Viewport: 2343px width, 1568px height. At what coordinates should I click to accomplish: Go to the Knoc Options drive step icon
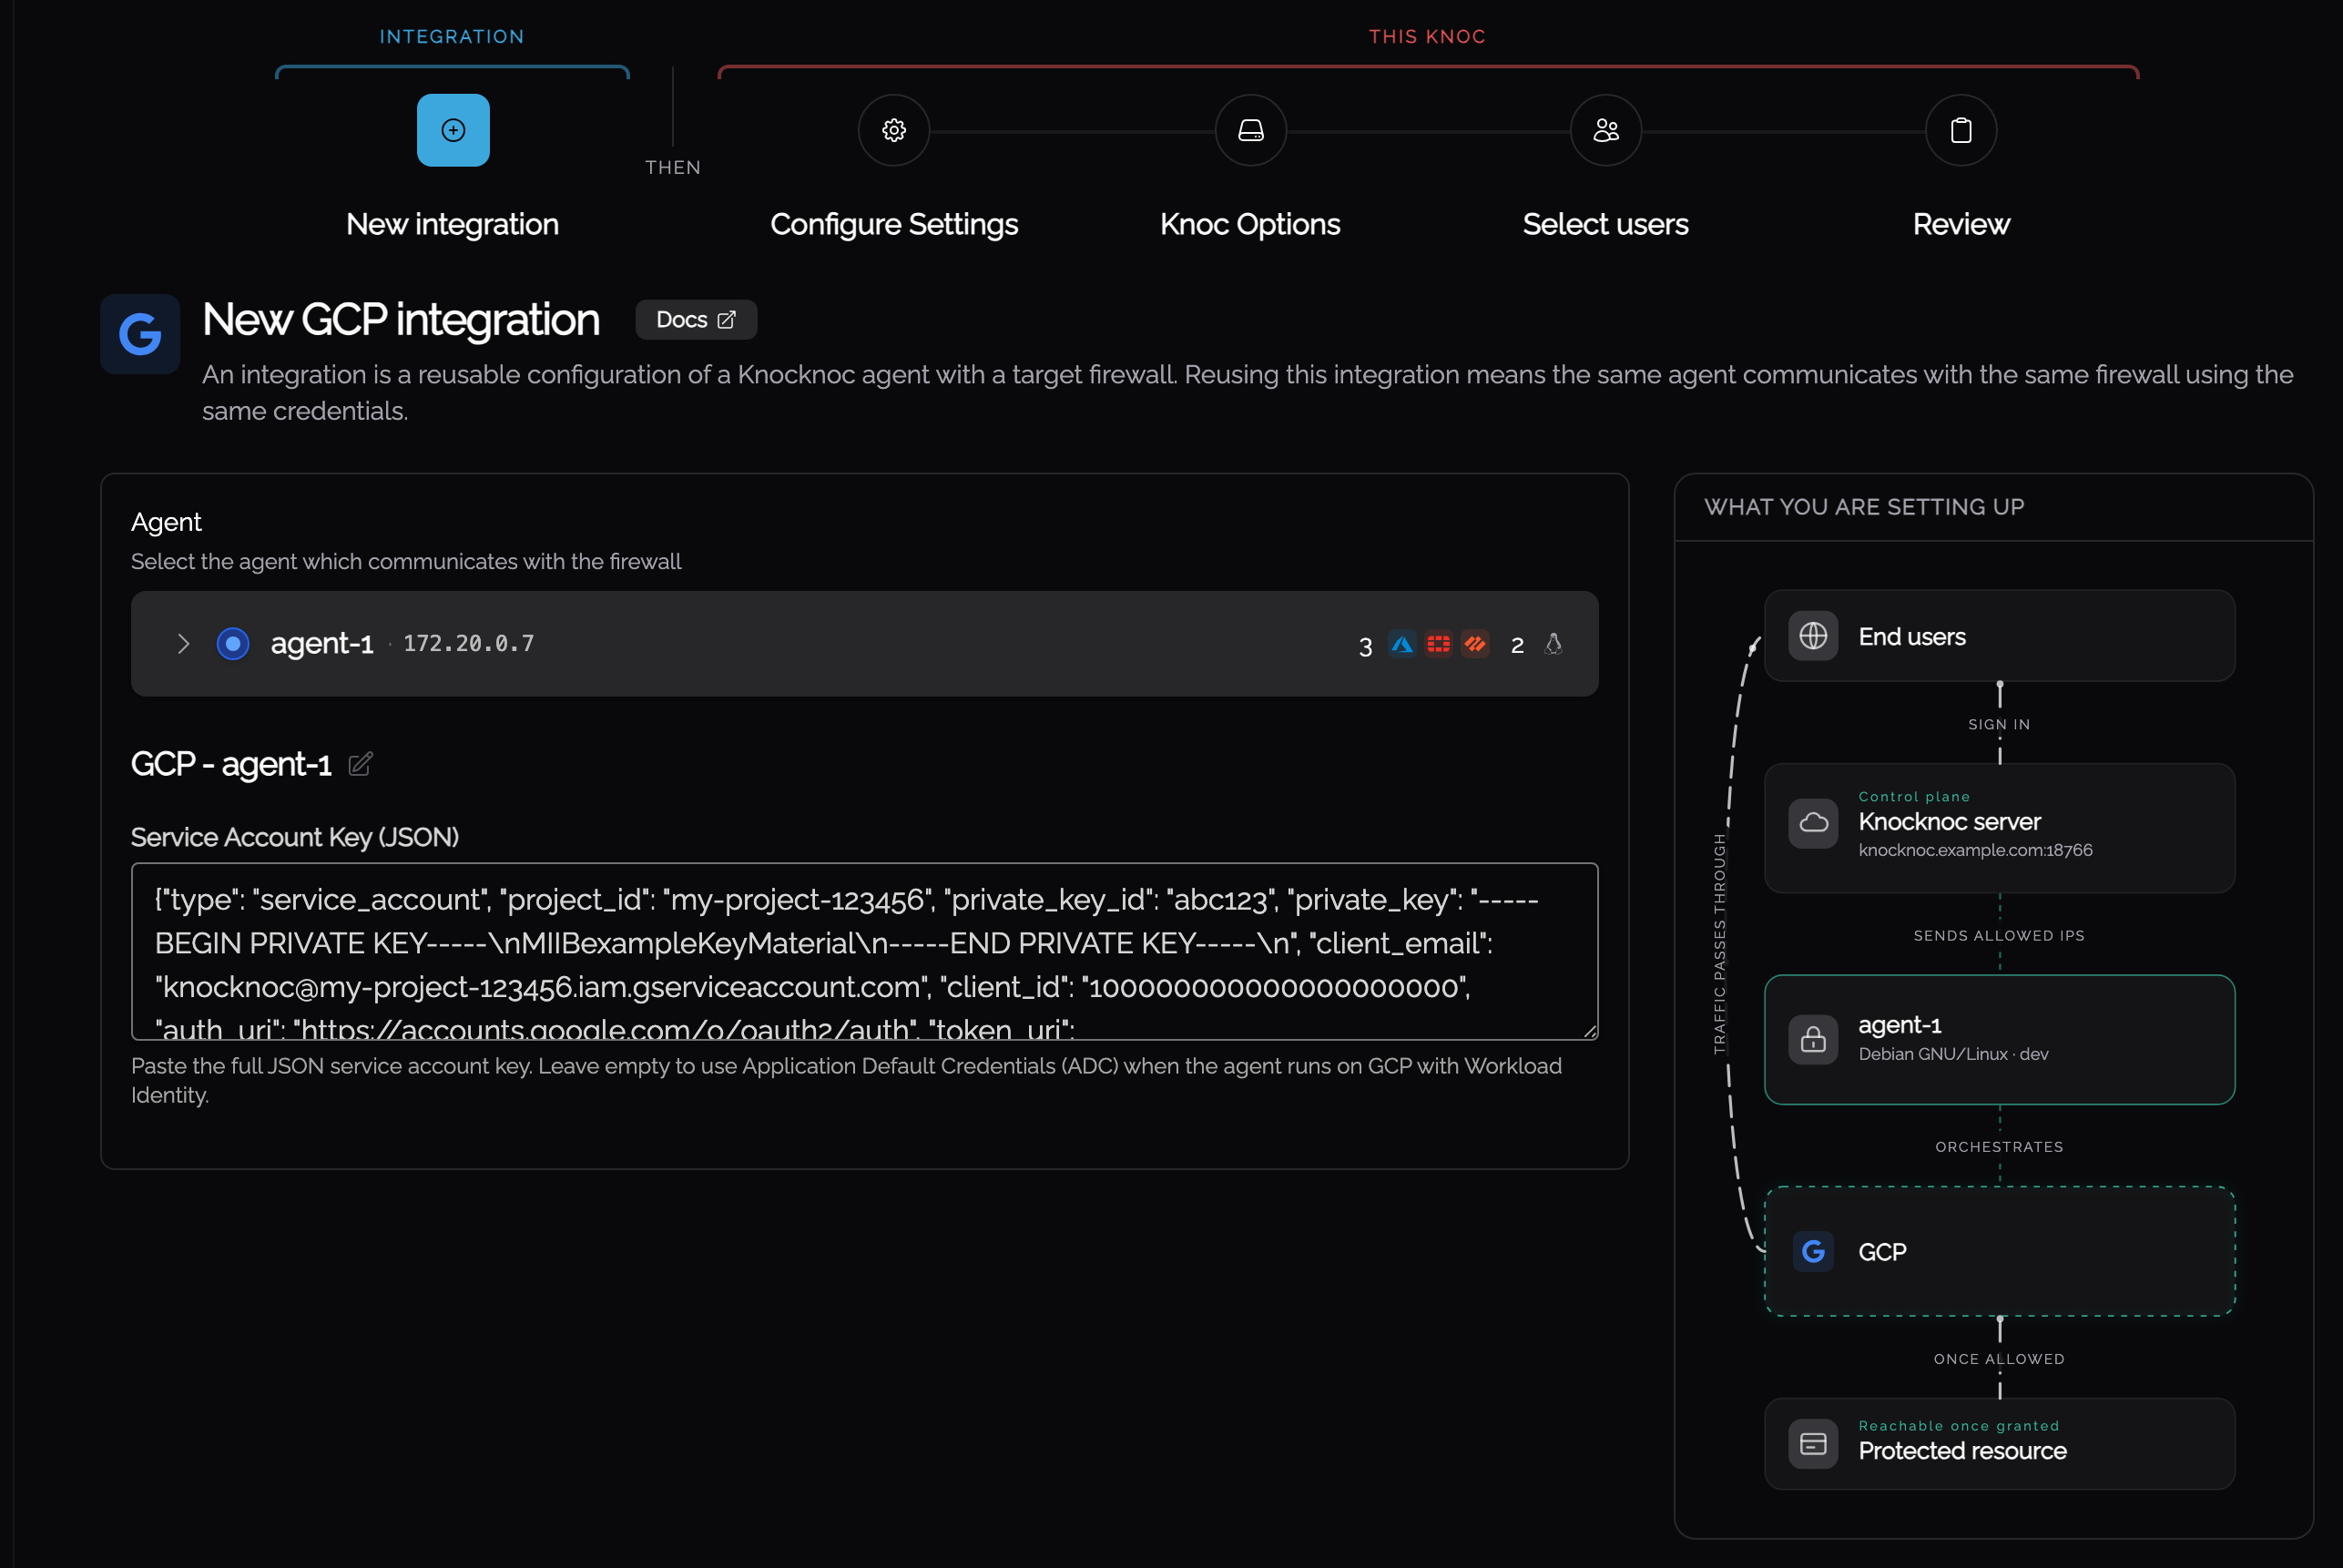tap(1250, 130)
